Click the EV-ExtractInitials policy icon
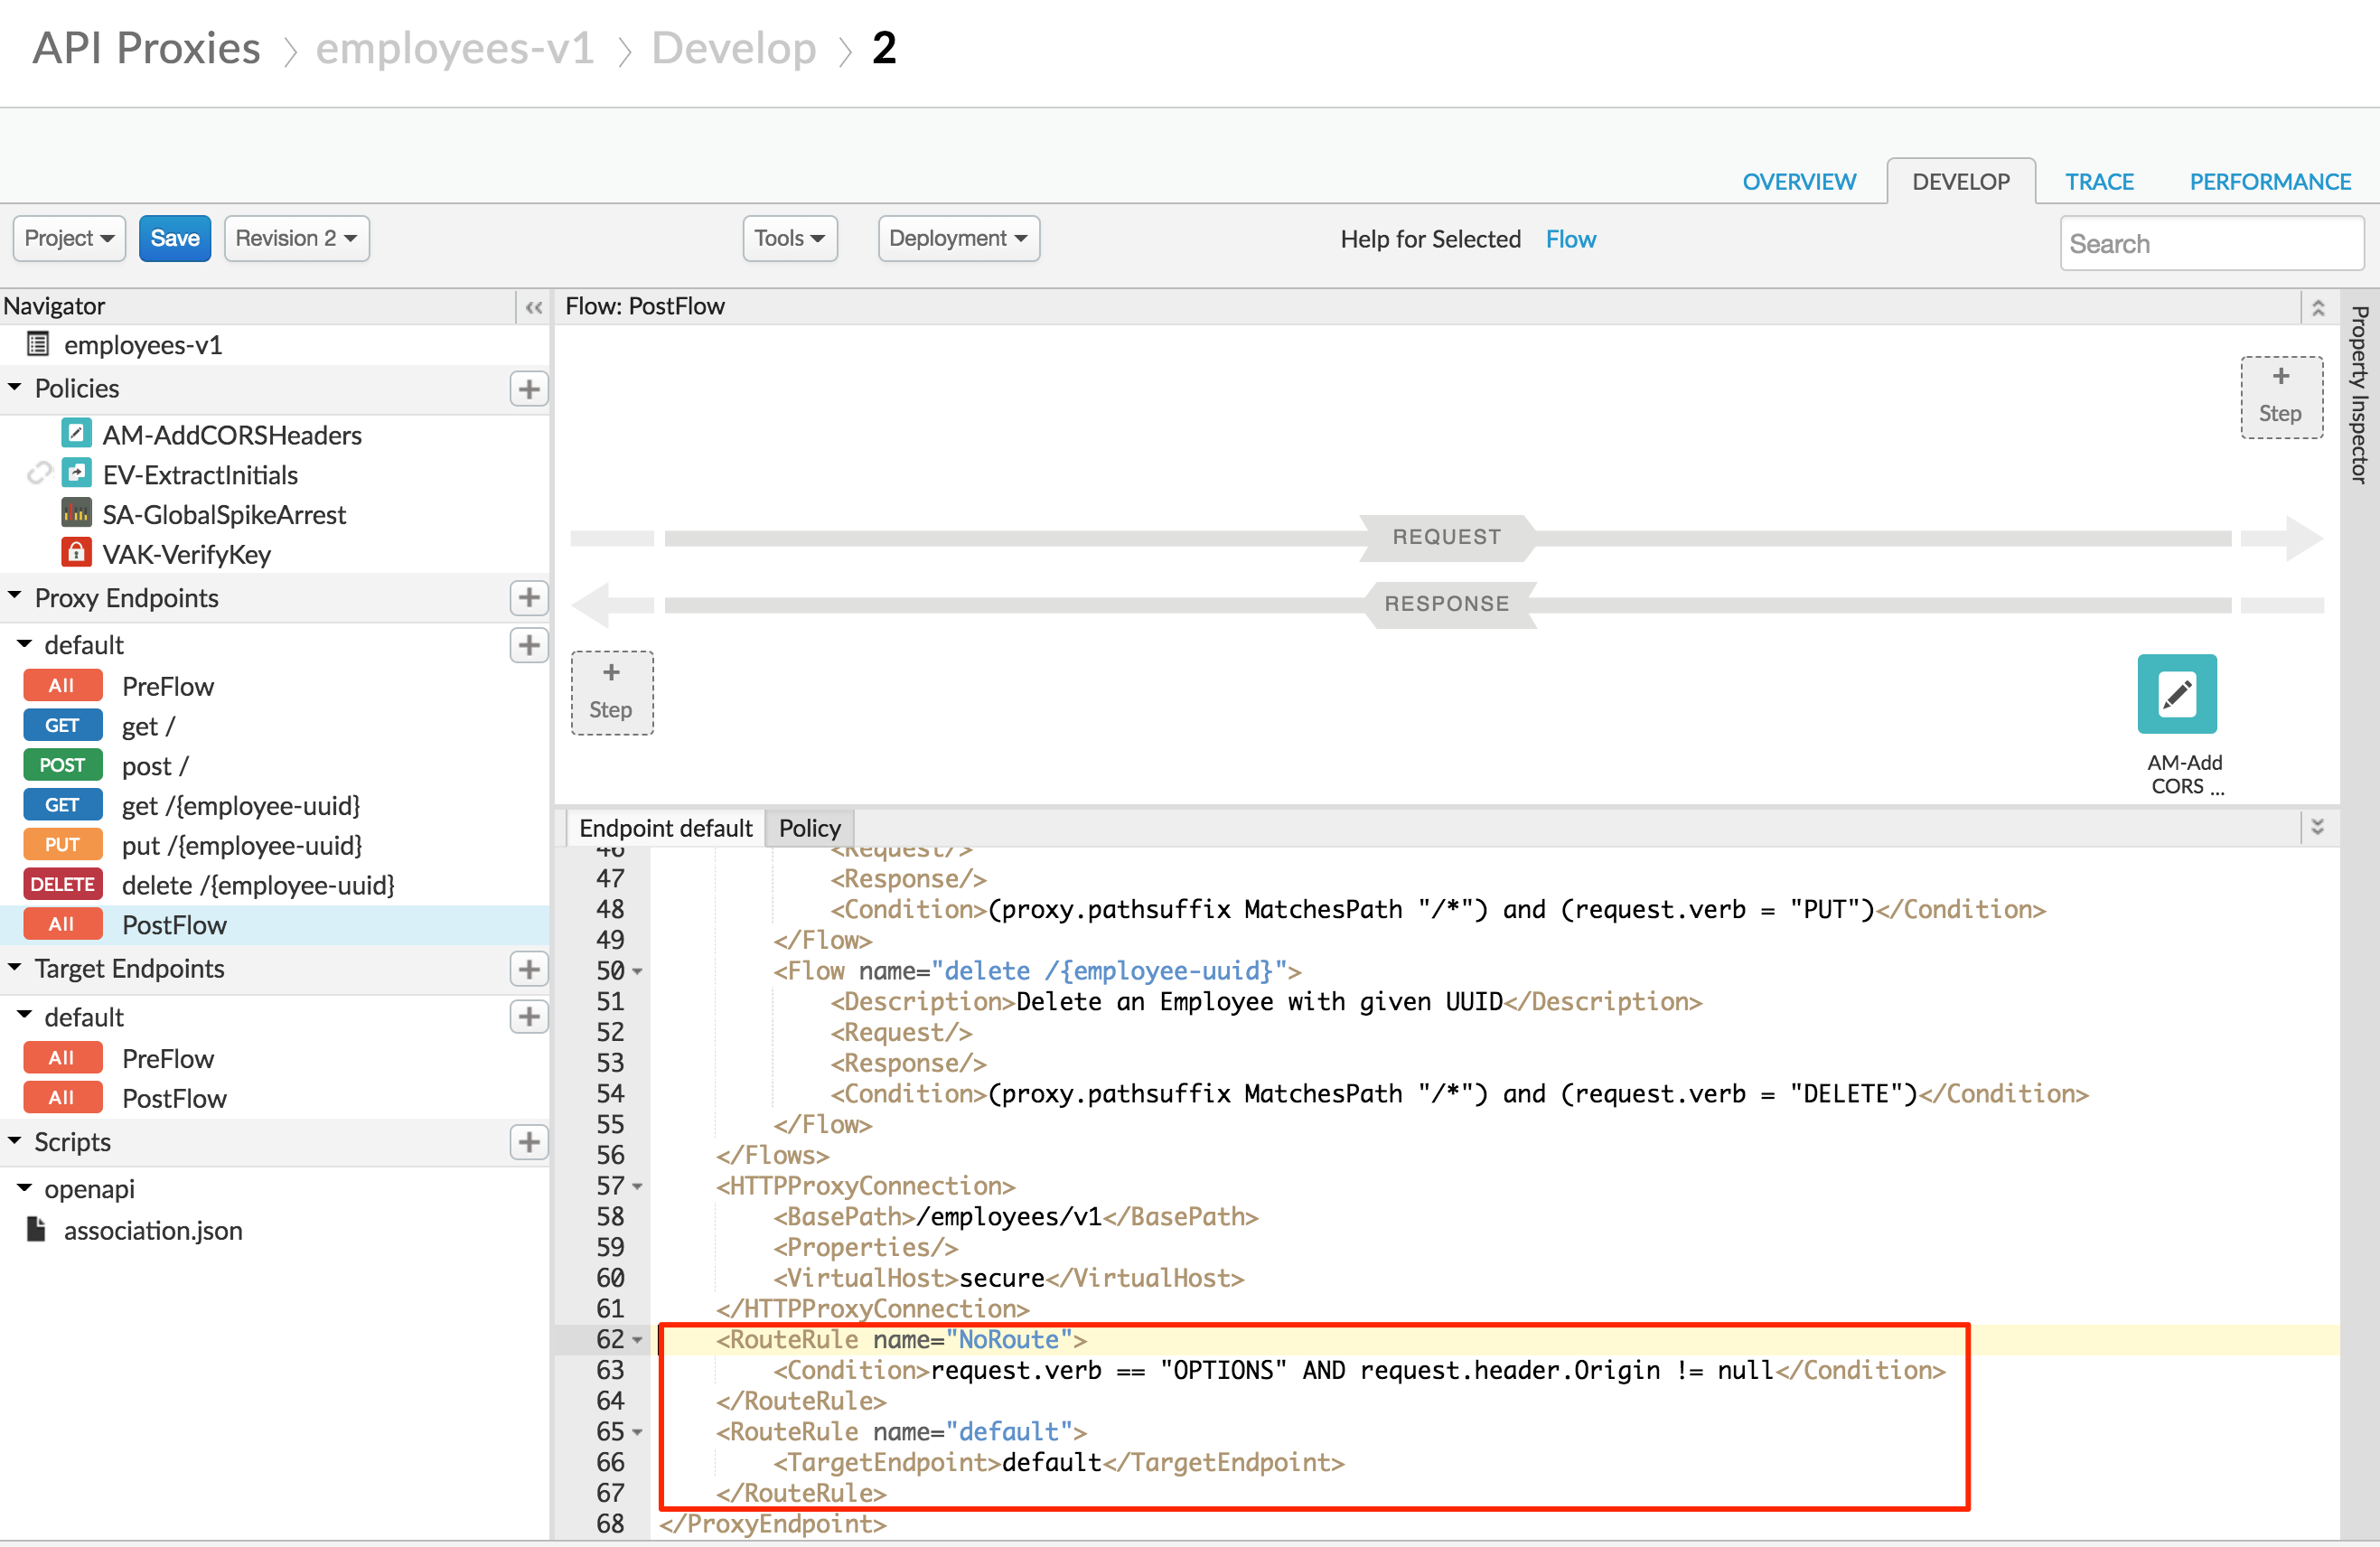This screenshot has height=1547, width=2380. coord(76,473)
